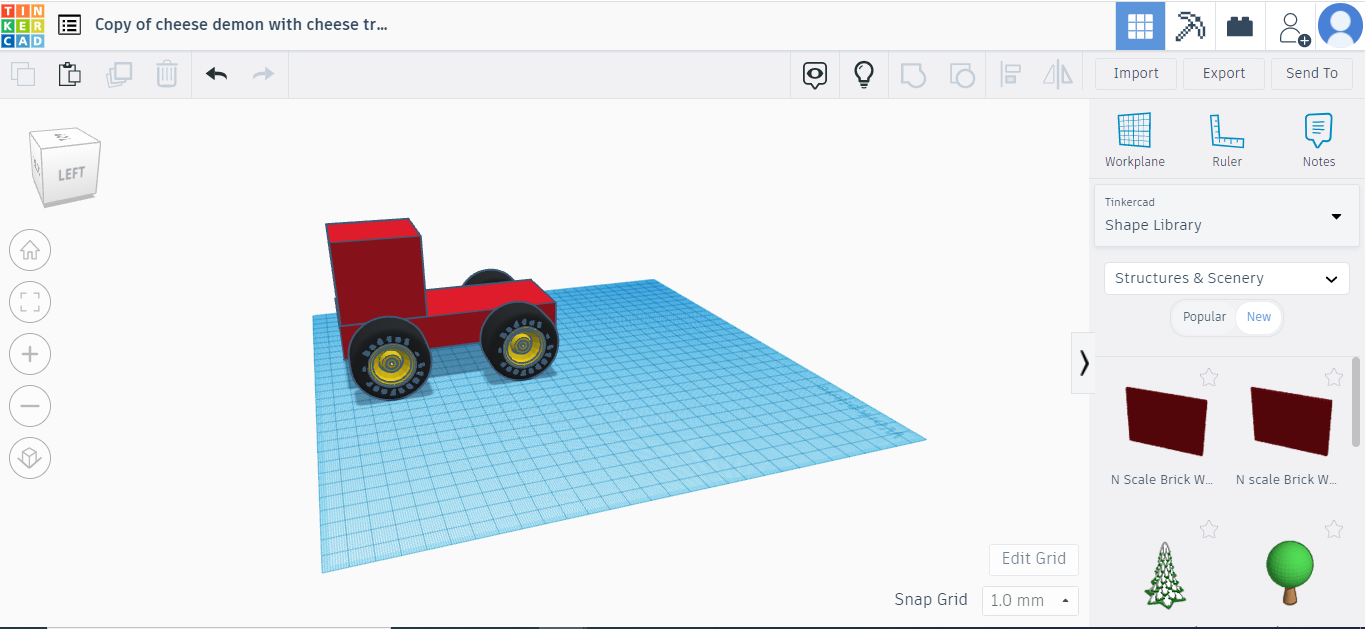
Task: Undo the last action
Action: (216, 74)
